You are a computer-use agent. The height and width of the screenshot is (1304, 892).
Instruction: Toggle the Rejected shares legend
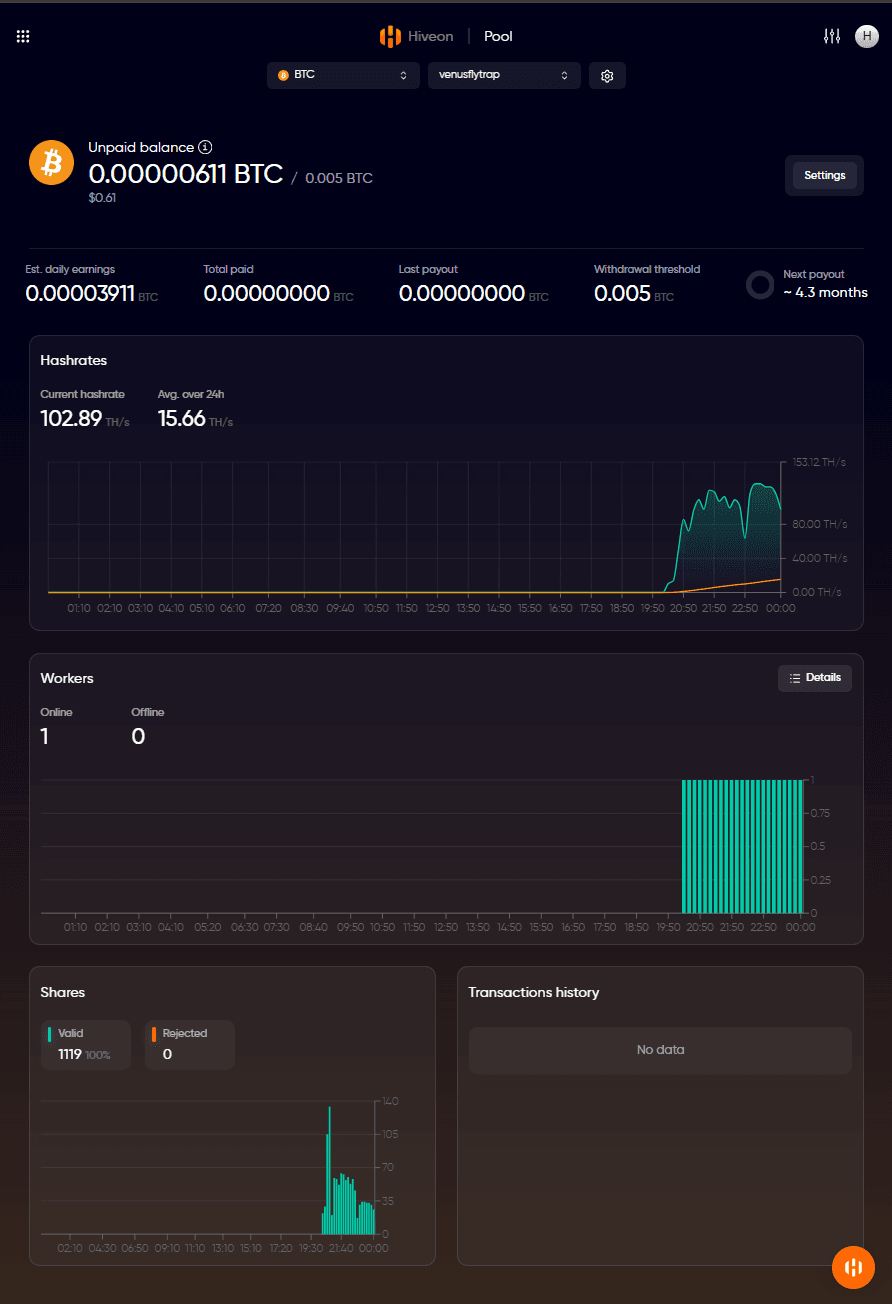coord(189,1044)
